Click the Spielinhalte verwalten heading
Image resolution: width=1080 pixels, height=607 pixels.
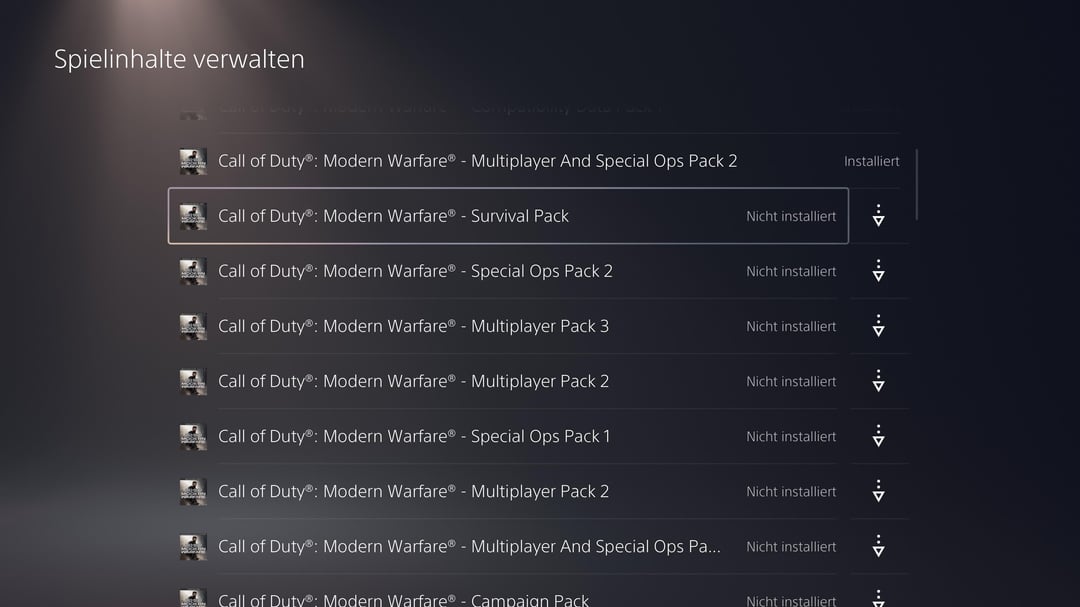click(x=179, y=59)
